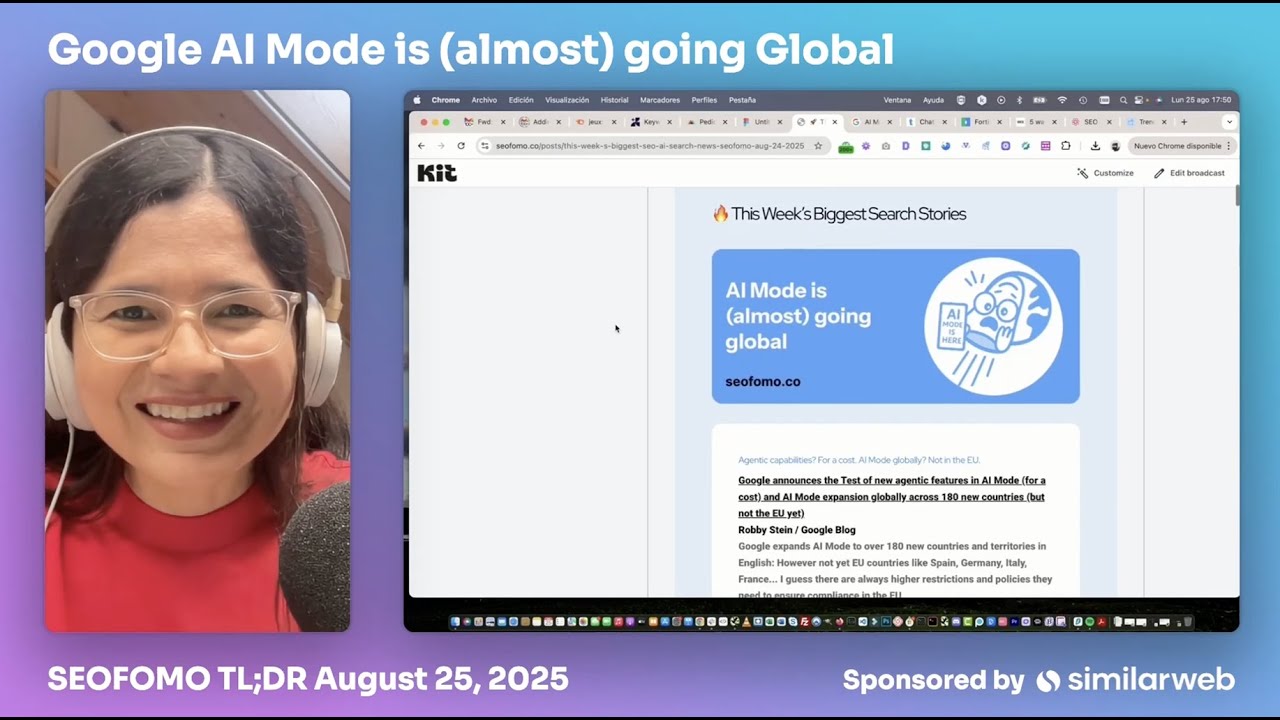Open the Trash in the Dock
This screenshot has width=1280, height=720.
(1187, 622)
